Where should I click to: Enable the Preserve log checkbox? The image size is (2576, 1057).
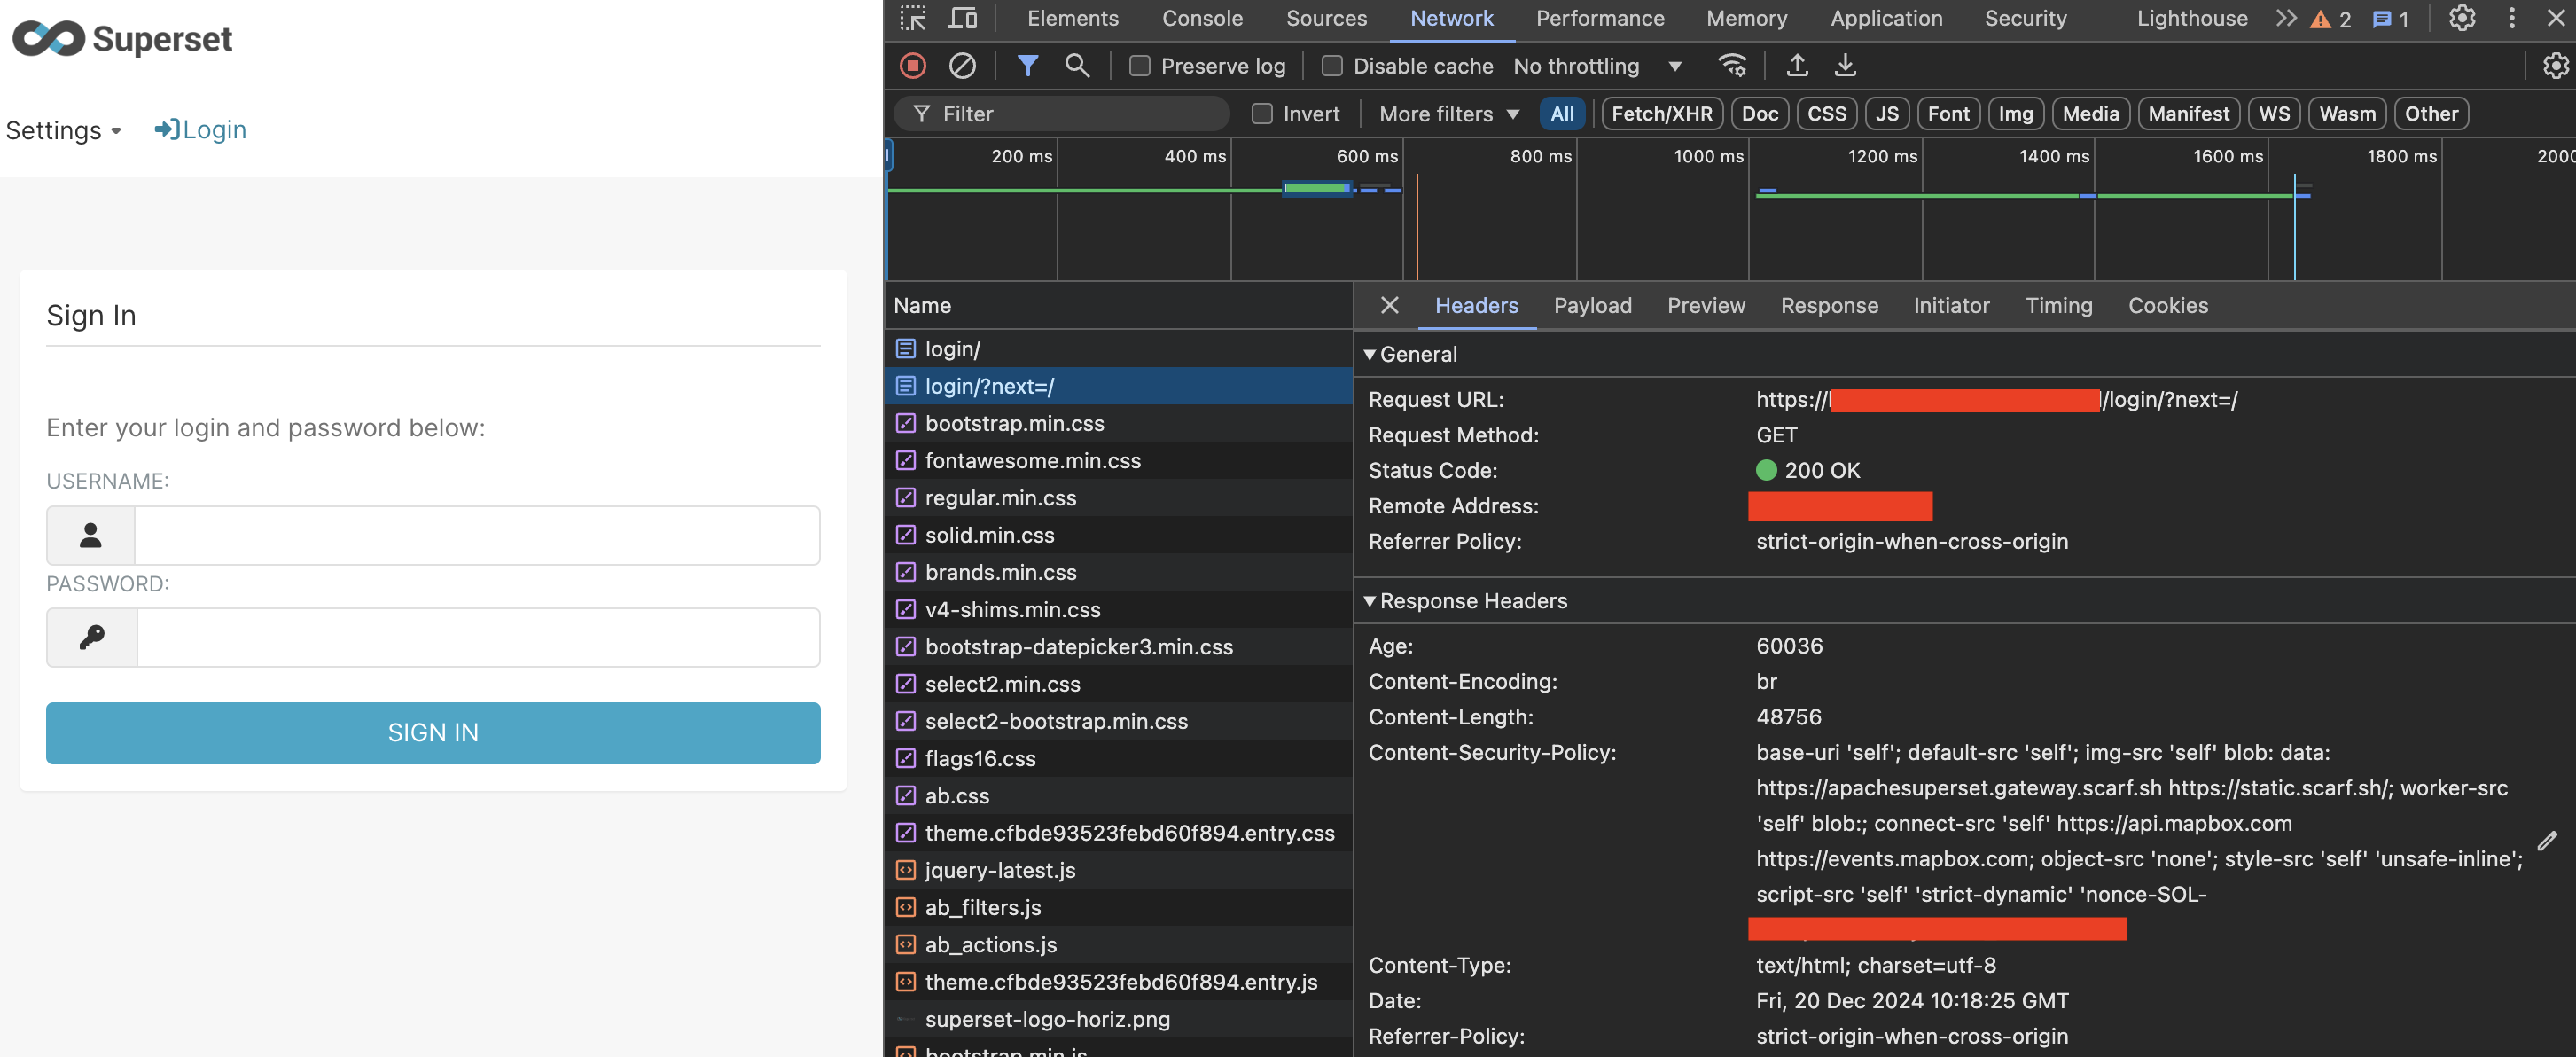click(1139, 66)
